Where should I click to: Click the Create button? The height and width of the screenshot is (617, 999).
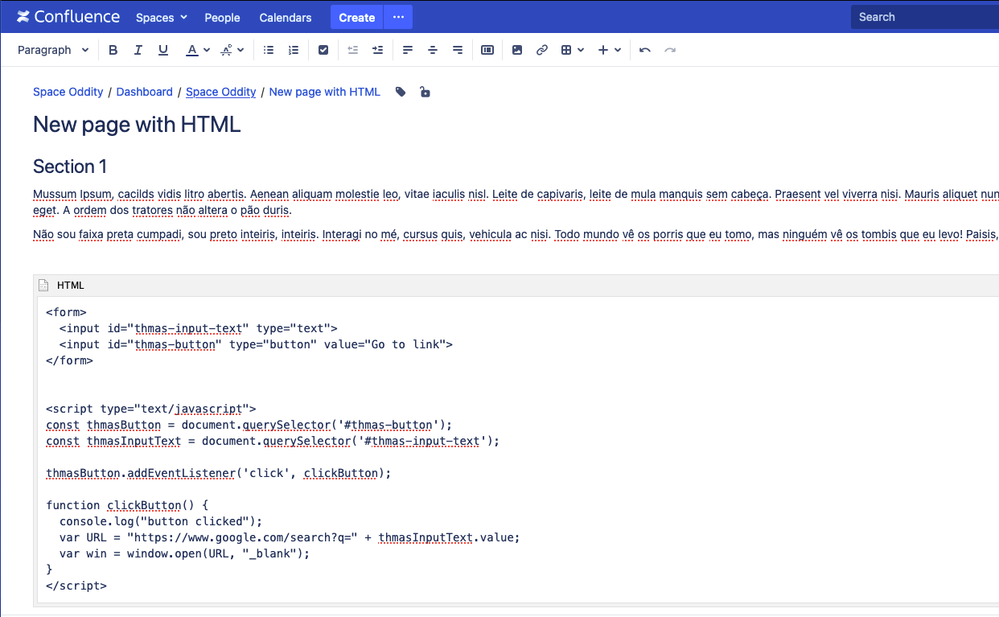pyautogui.click(x=356, y=16)
